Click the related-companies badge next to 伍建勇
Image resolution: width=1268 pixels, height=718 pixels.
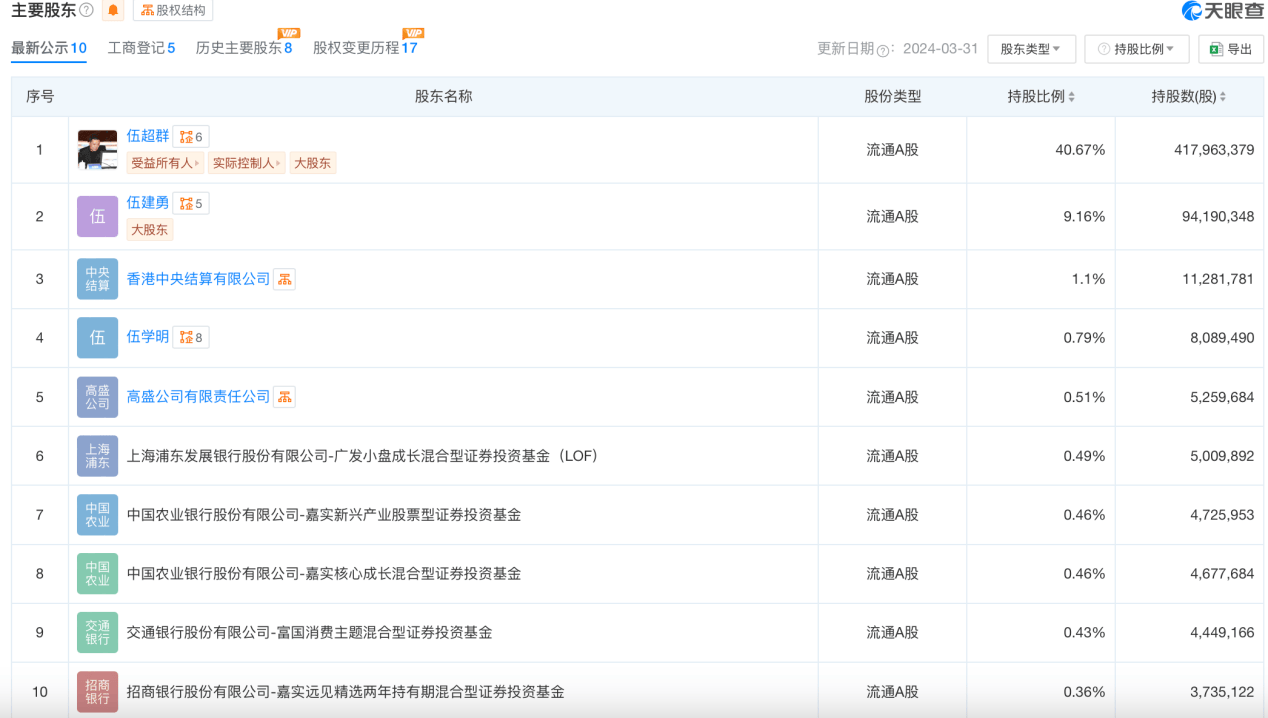point(191,204)
